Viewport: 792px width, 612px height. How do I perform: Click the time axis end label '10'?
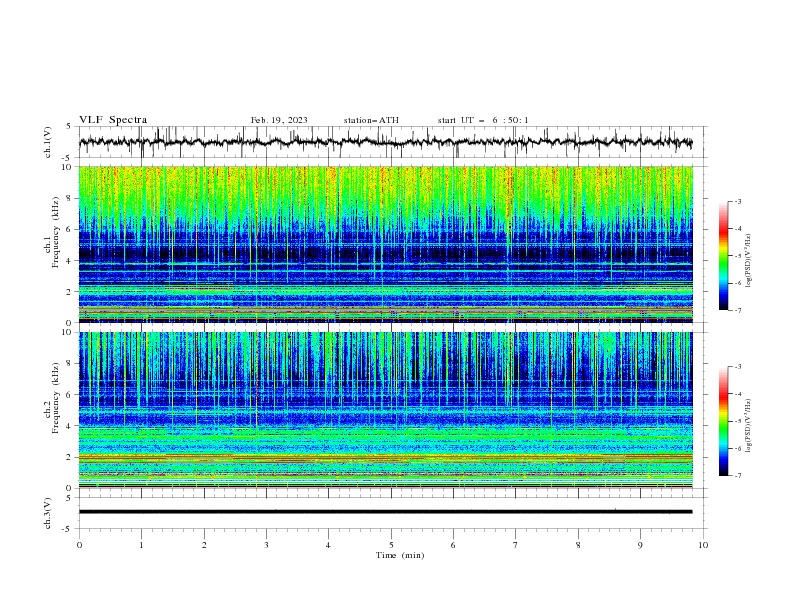(703, 545)
